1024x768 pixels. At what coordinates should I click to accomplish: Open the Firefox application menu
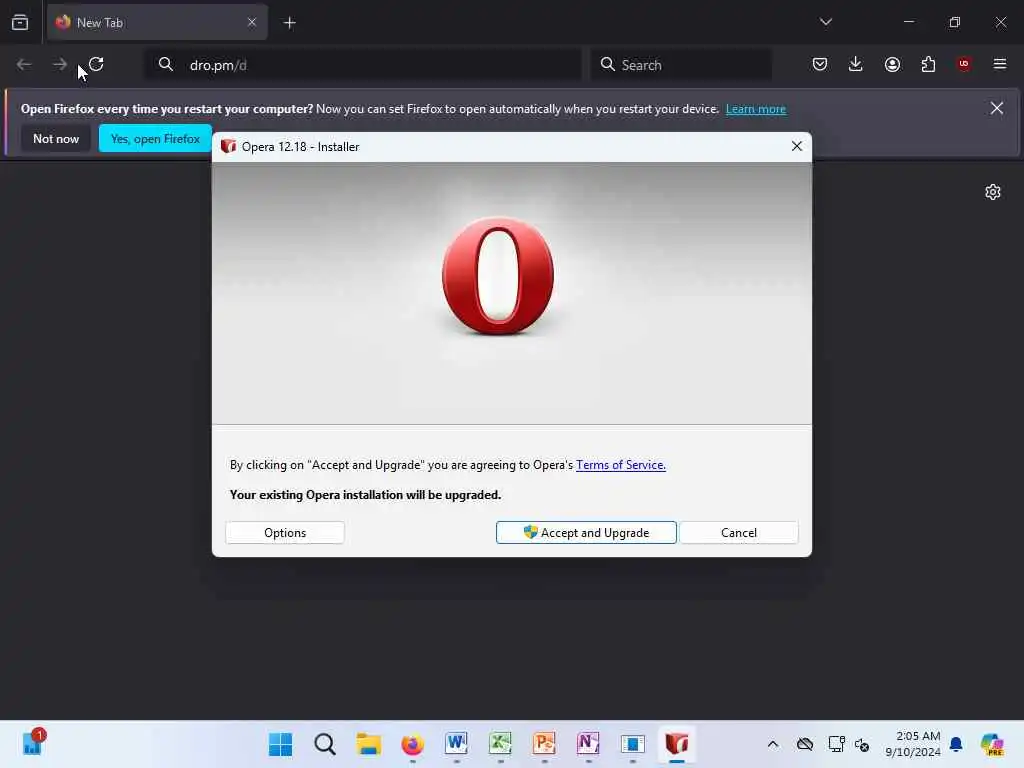tap(1000, 64)
